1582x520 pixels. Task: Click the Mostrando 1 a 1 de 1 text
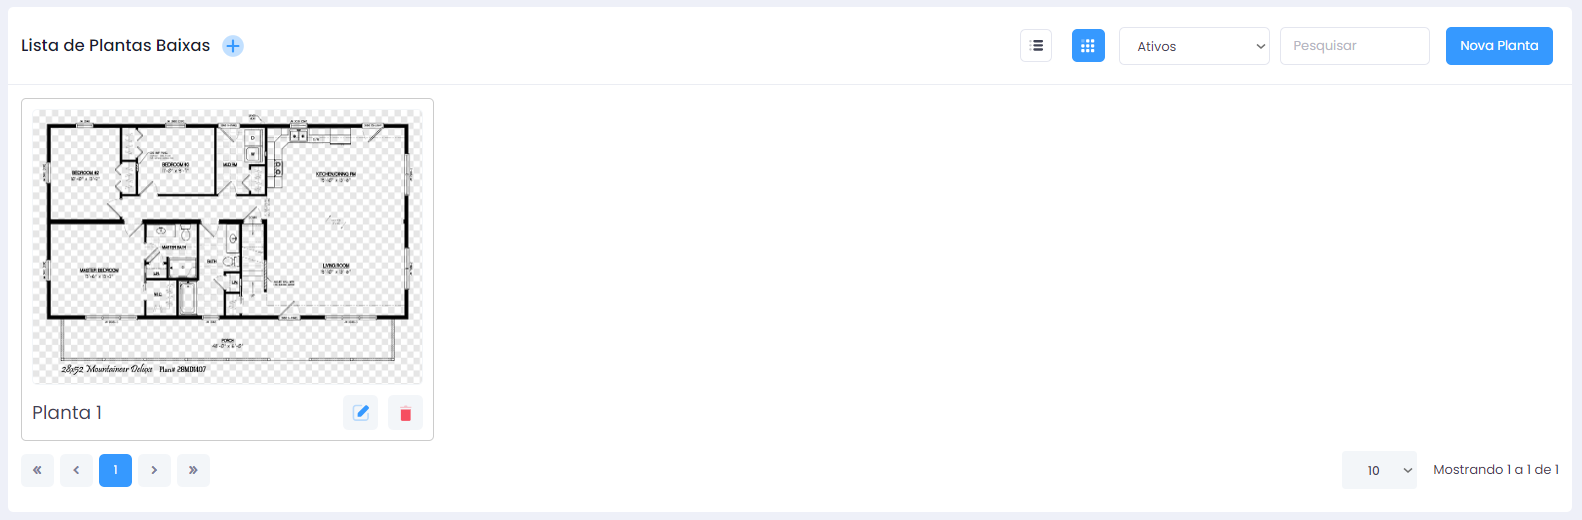click(1496, 470)
